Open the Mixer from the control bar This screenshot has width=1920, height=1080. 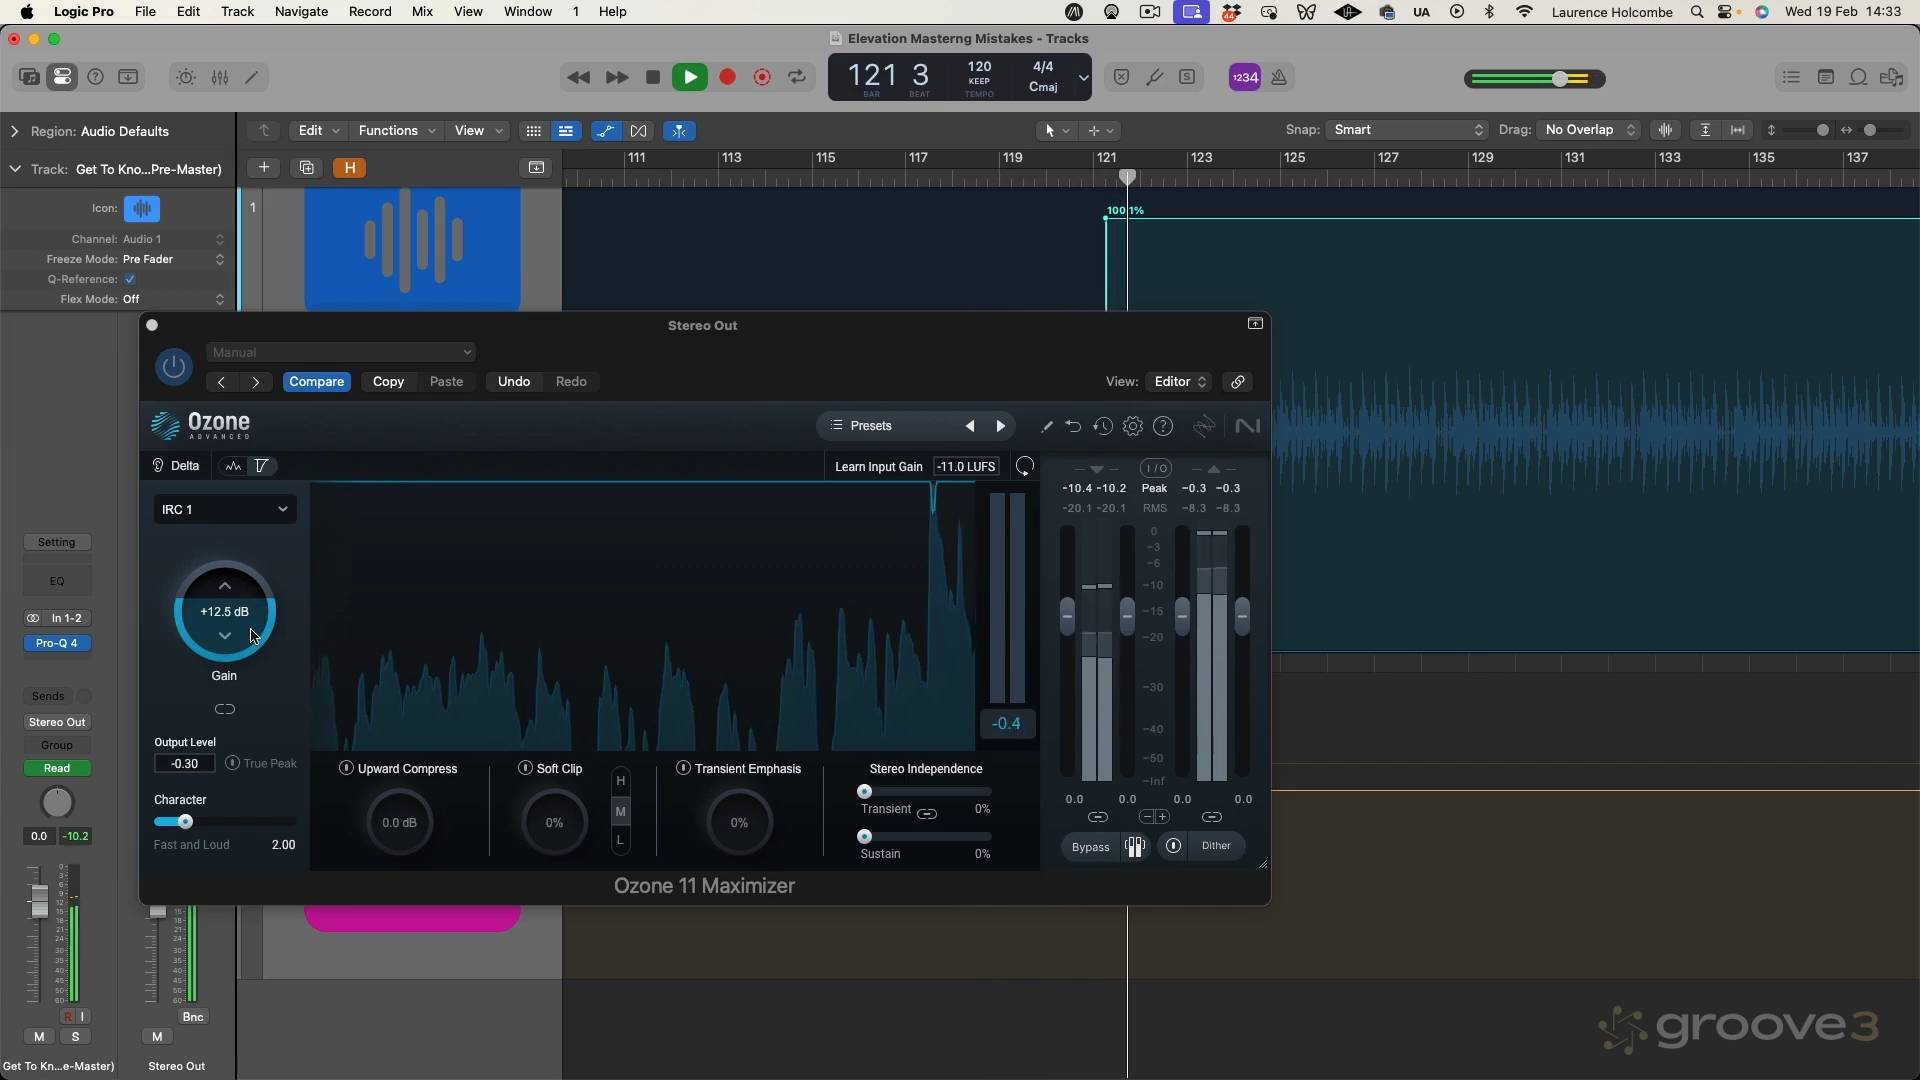click(x=220, y=77)
